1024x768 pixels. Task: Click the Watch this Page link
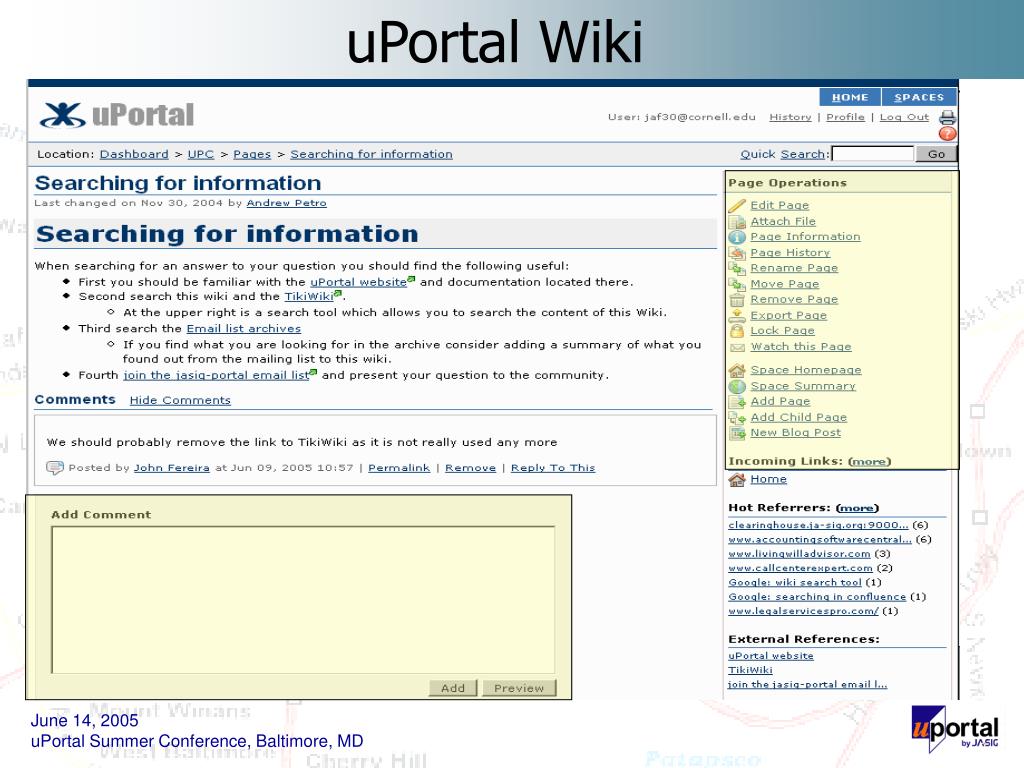801,346
